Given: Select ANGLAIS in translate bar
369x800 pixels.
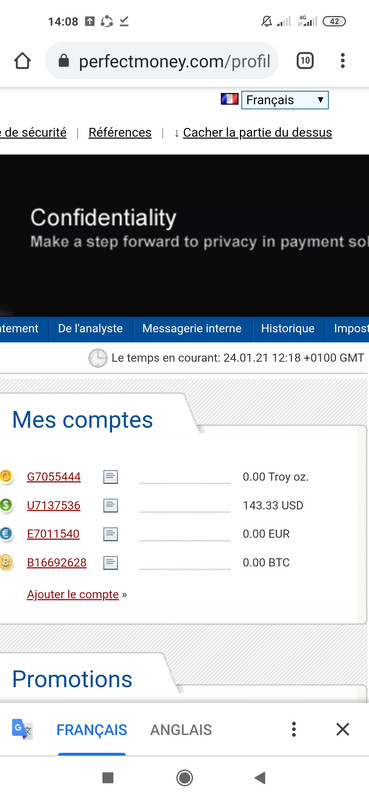Looking at the screenshot, I should point(181,730).
